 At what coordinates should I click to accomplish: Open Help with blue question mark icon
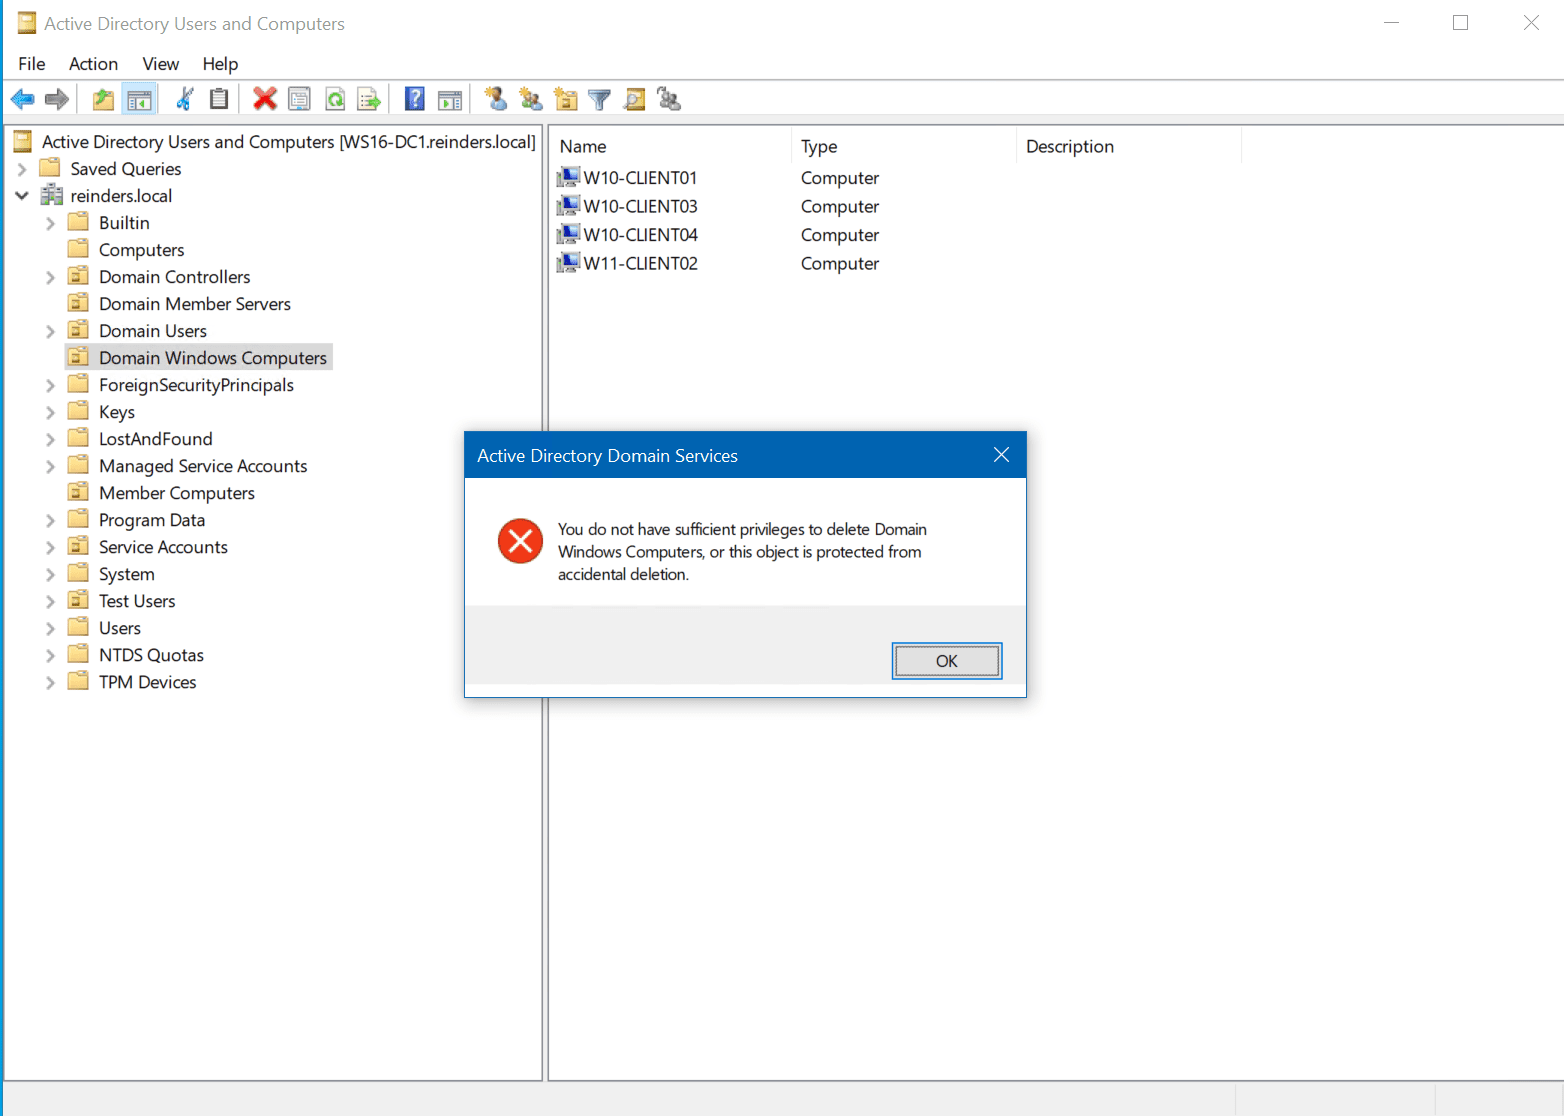(x=415, y=99)
